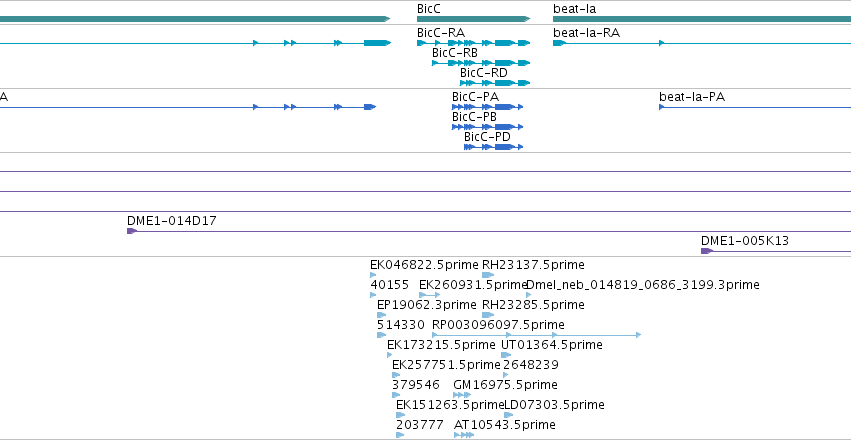
Task: Open the DME1-014D17 BAC clone
Action: [x=489, y=231]
